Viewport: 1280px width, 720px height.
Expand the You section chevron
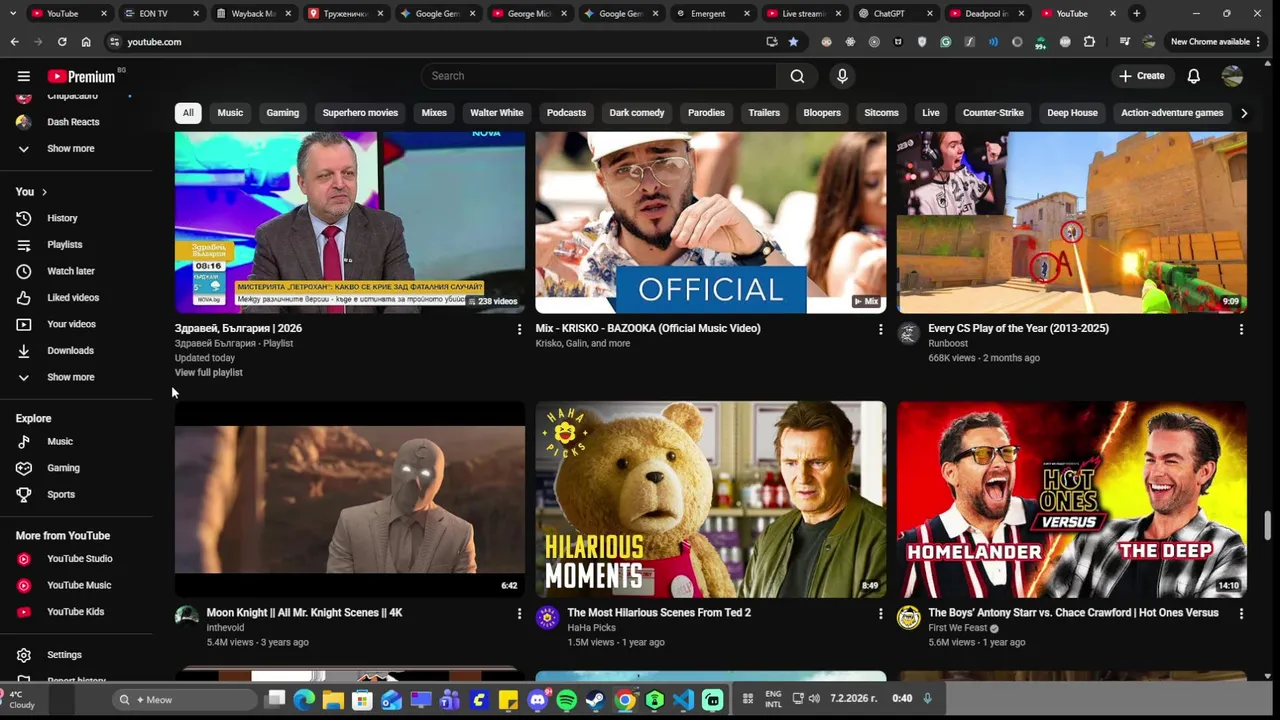(x=44, y=192)
